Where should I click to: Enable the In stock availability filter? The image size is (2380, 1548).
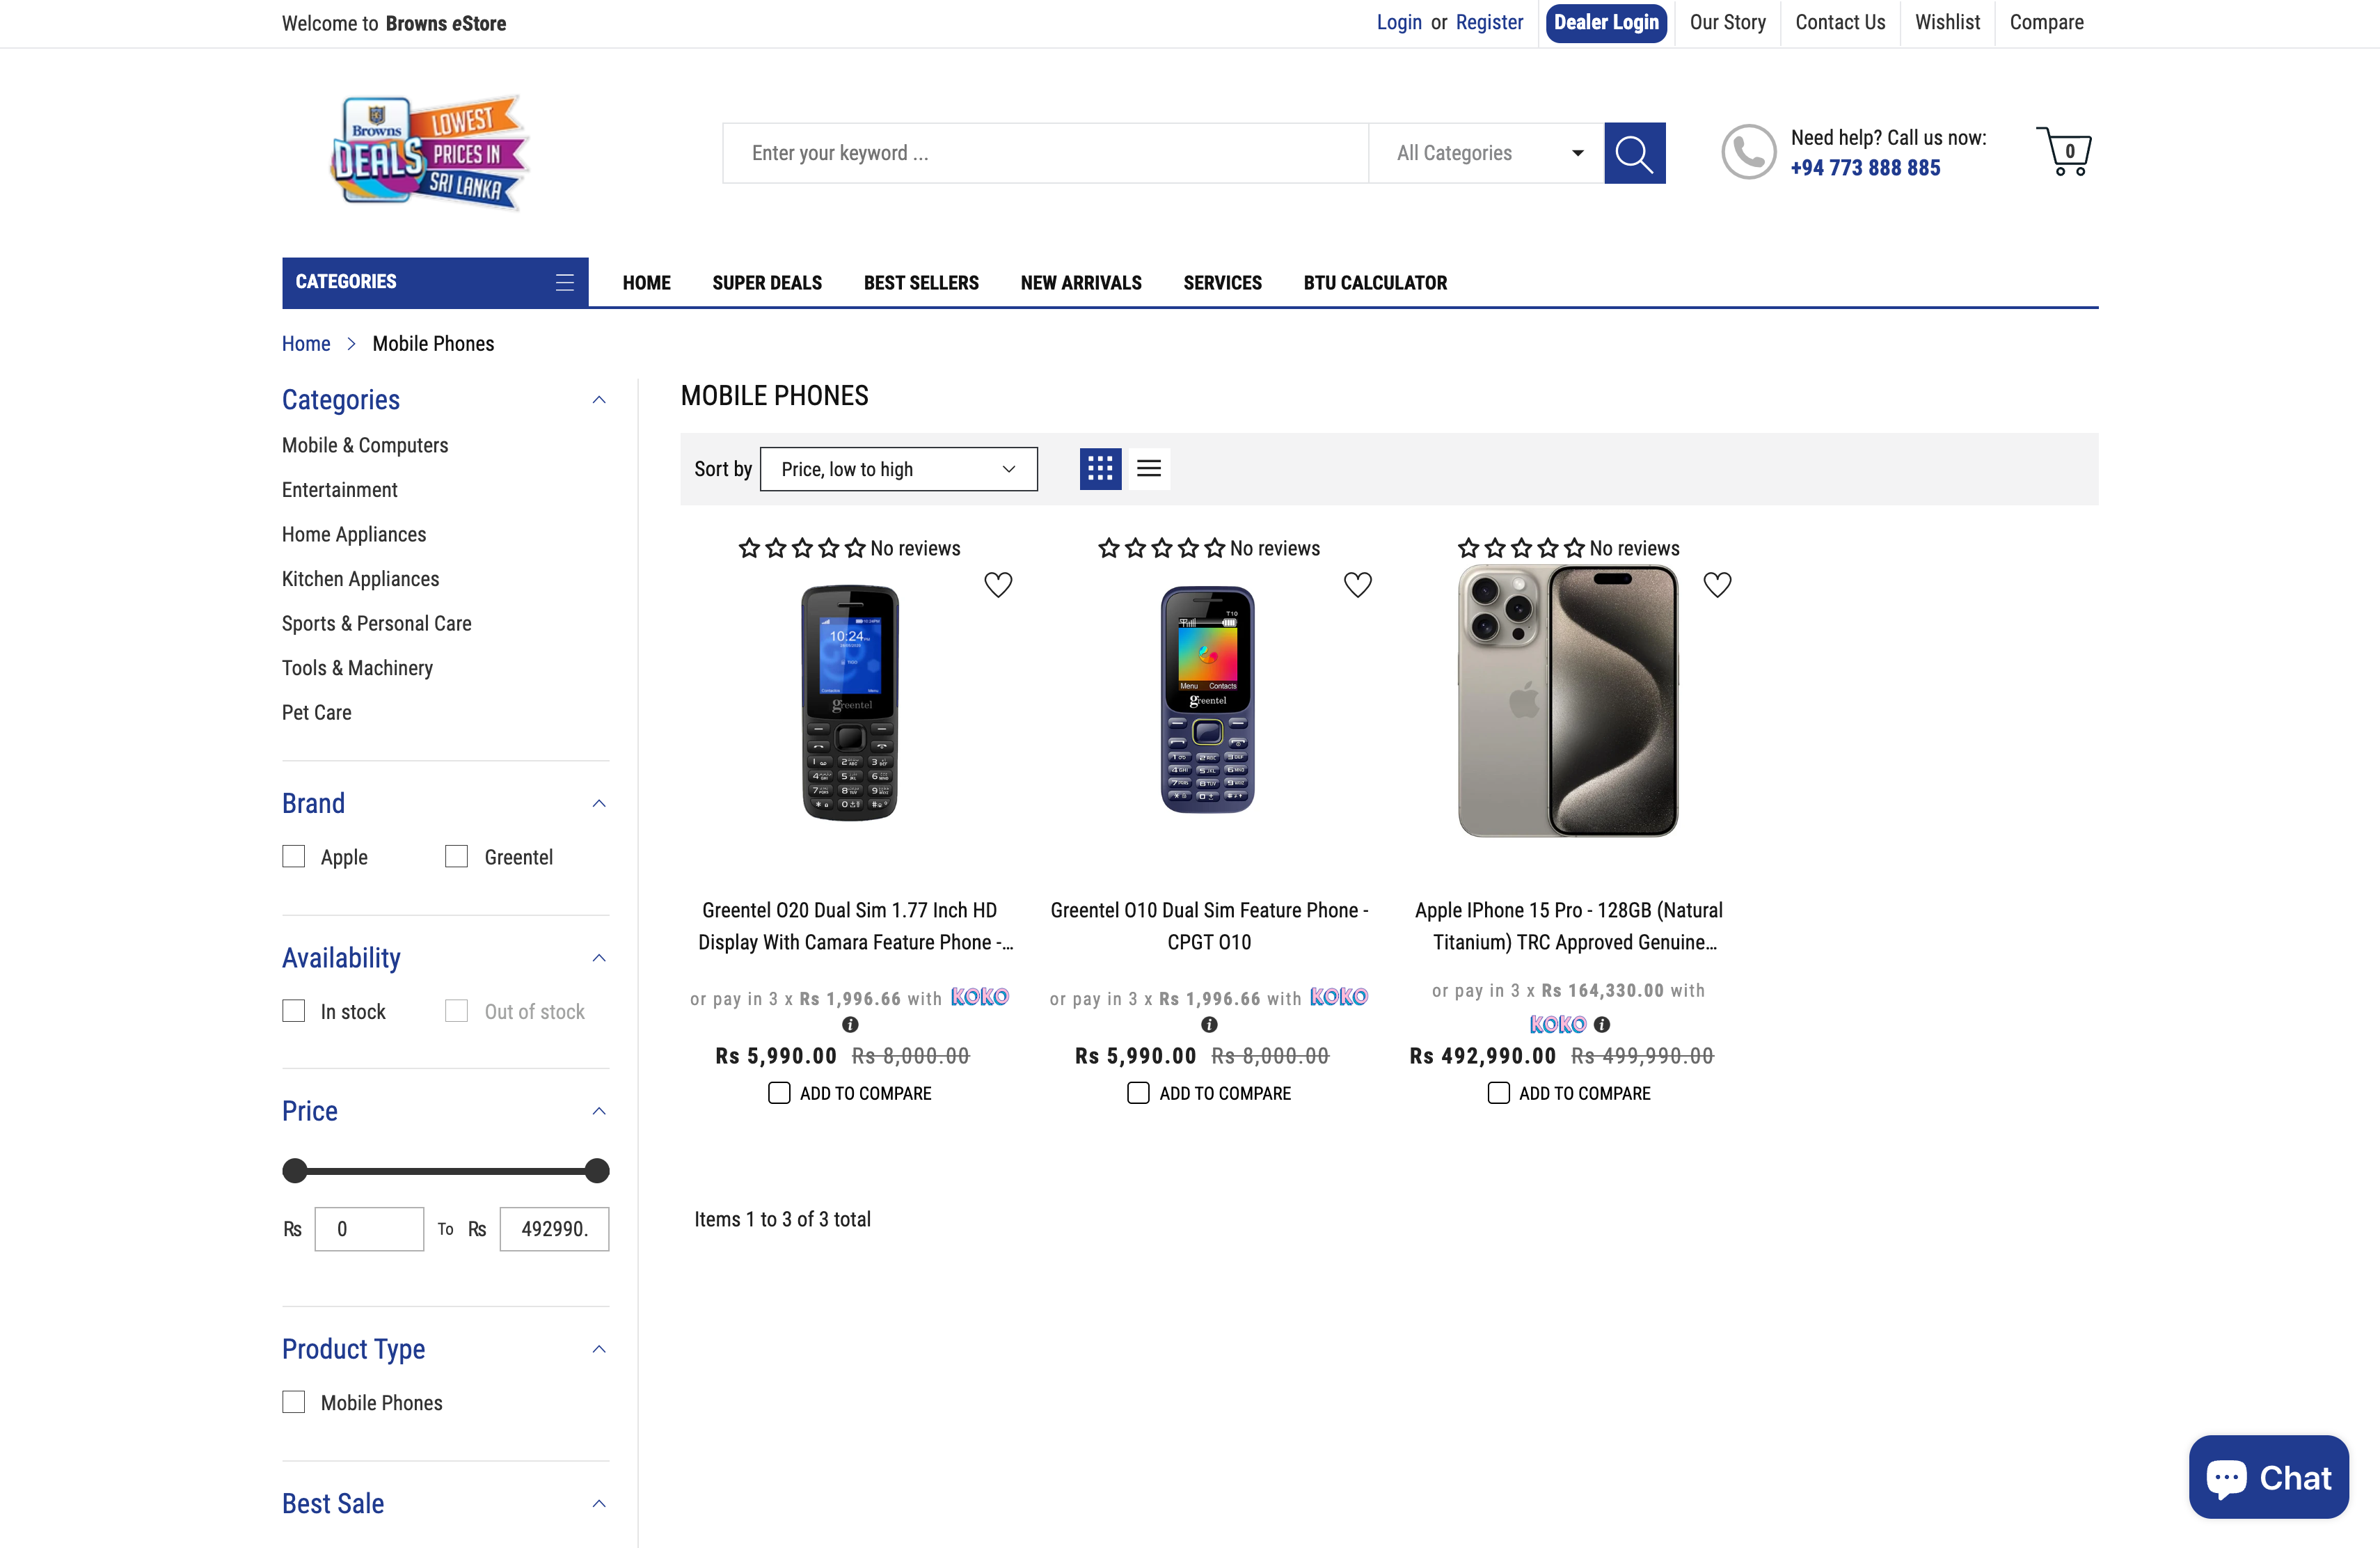(293, 1011)
